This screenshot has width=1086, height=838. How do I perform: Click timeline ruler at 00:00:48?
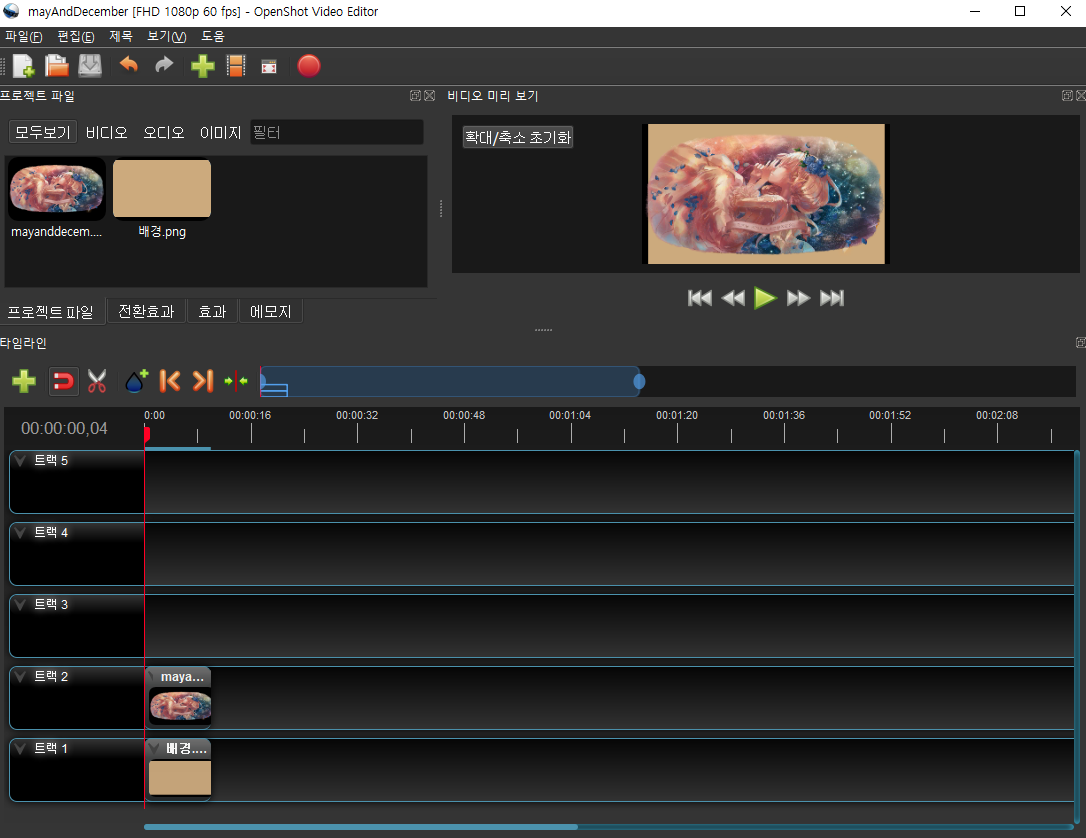pos(464,416)
